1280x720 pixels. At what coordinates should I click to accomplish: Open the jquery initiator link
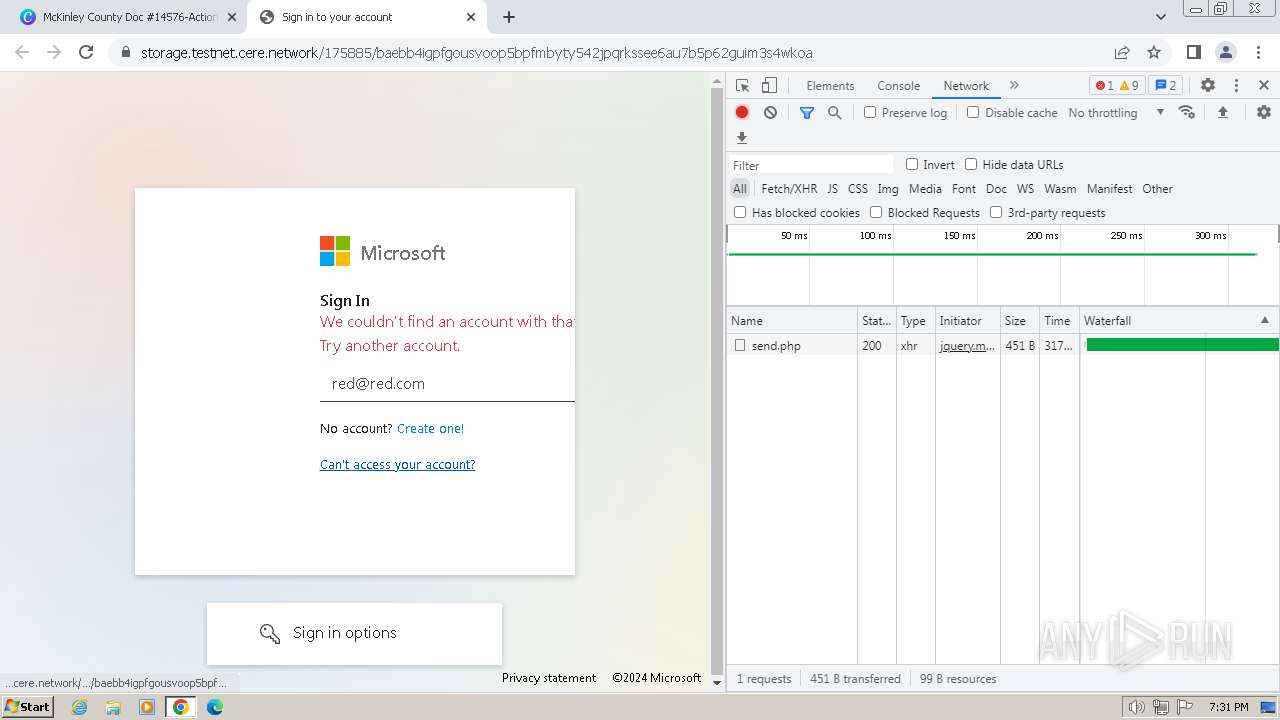tap(967, 346)
